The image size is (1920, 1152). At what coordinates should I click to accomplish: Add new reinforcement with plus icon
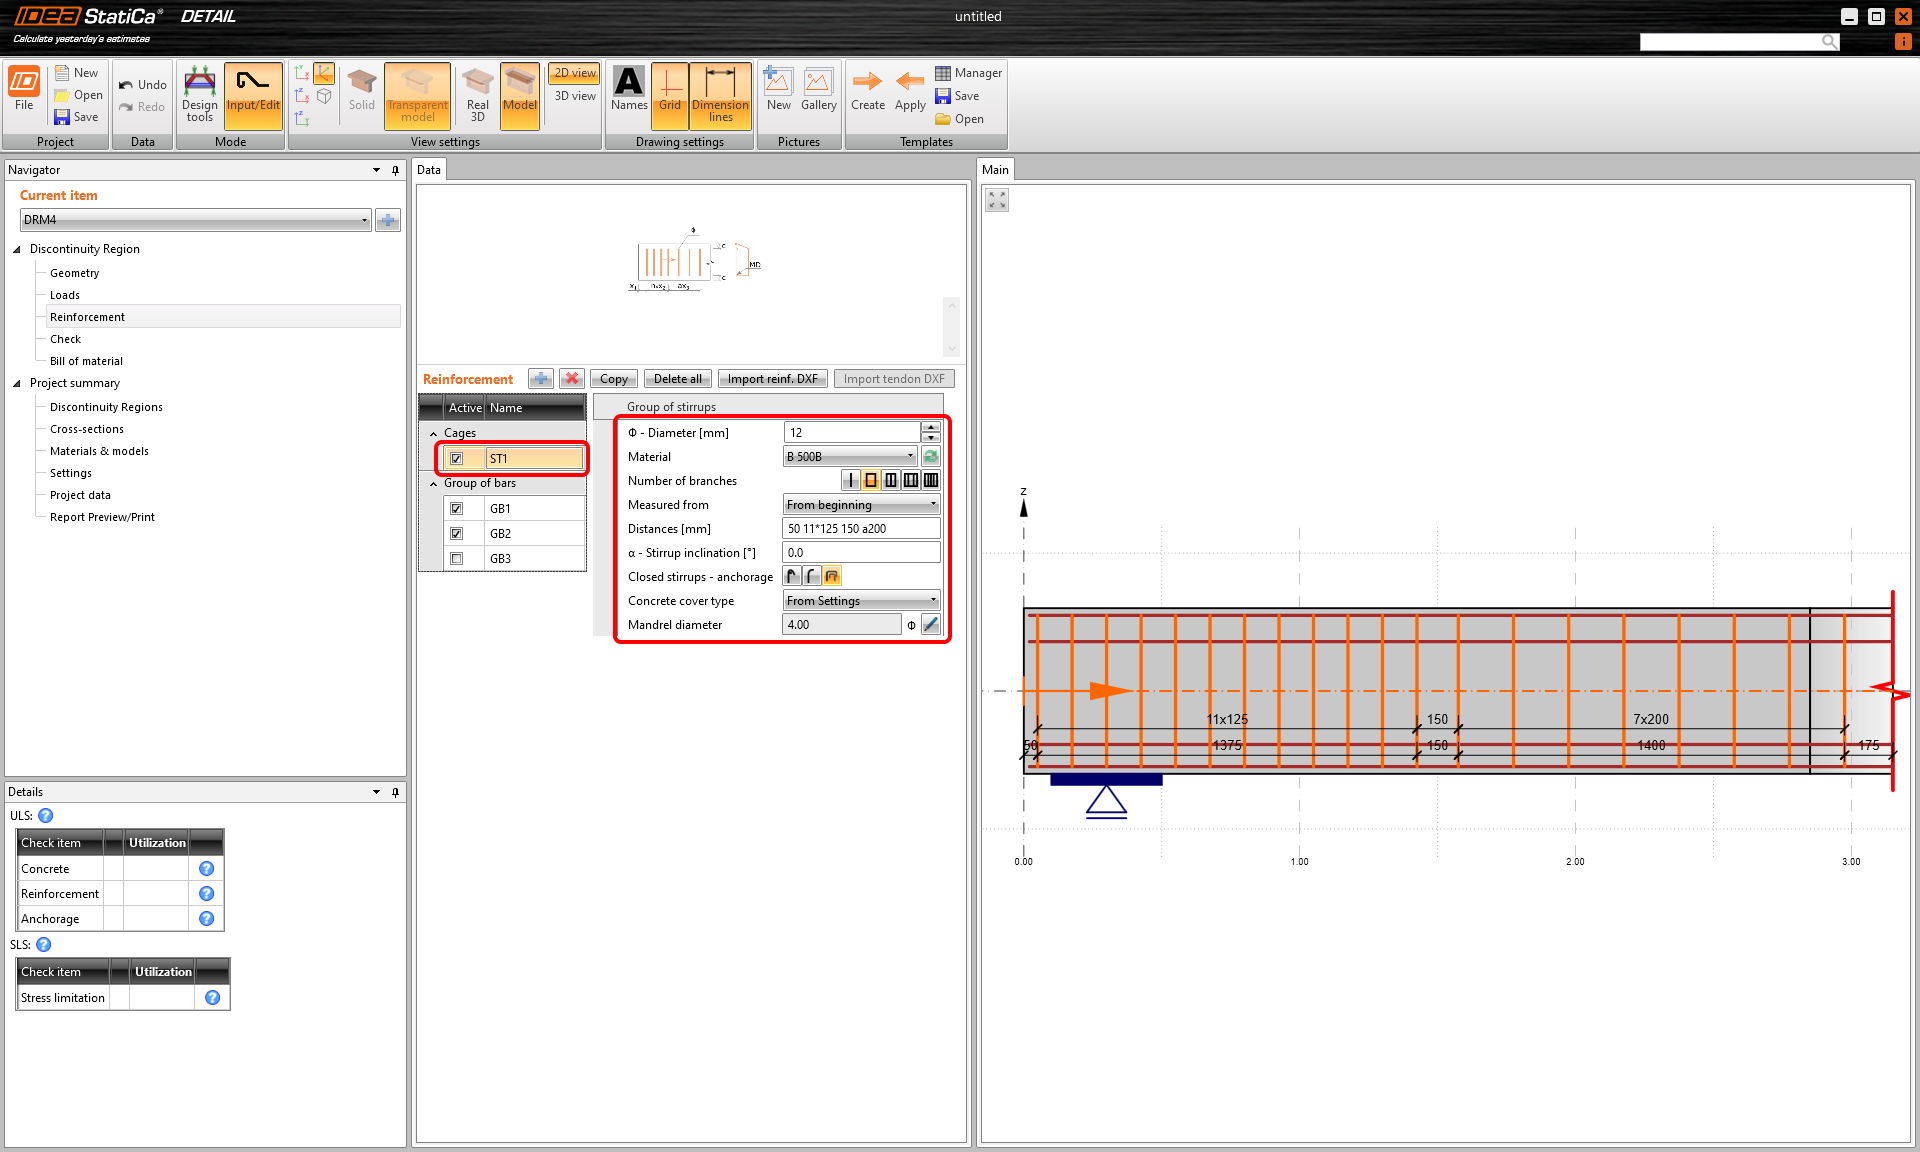(x=541, y=379)
